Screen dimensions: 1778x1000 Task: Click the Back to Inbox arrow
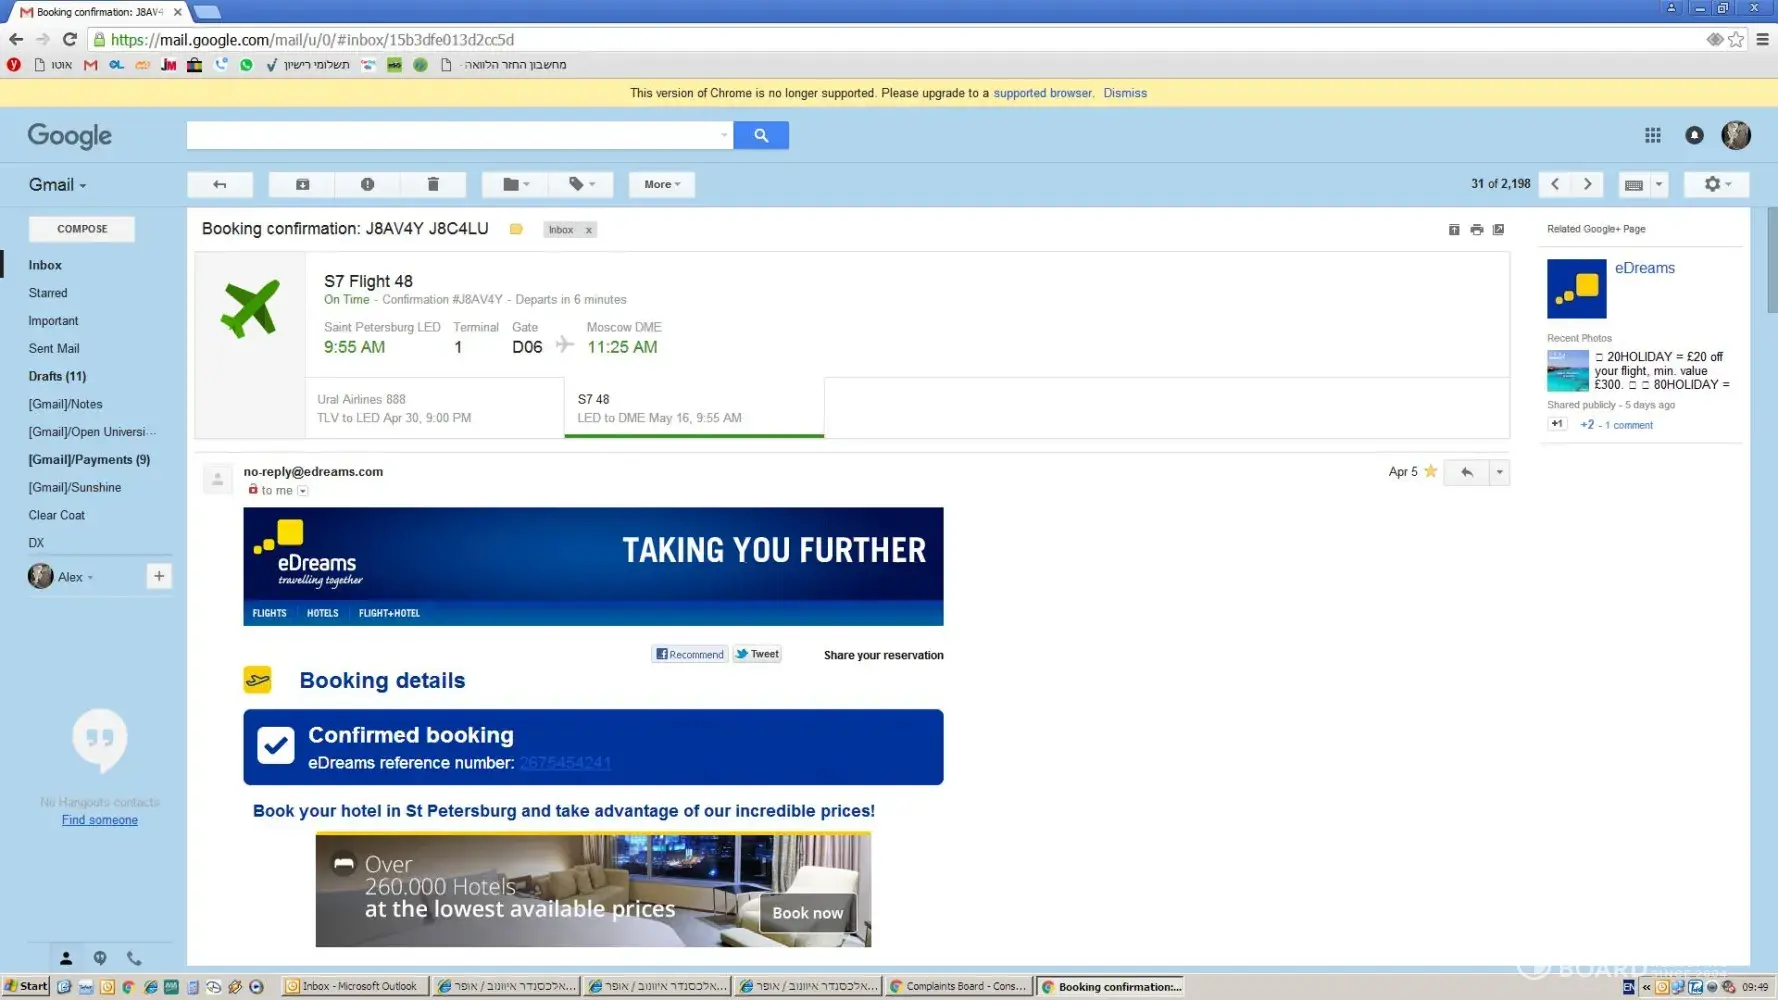[220, 184]
